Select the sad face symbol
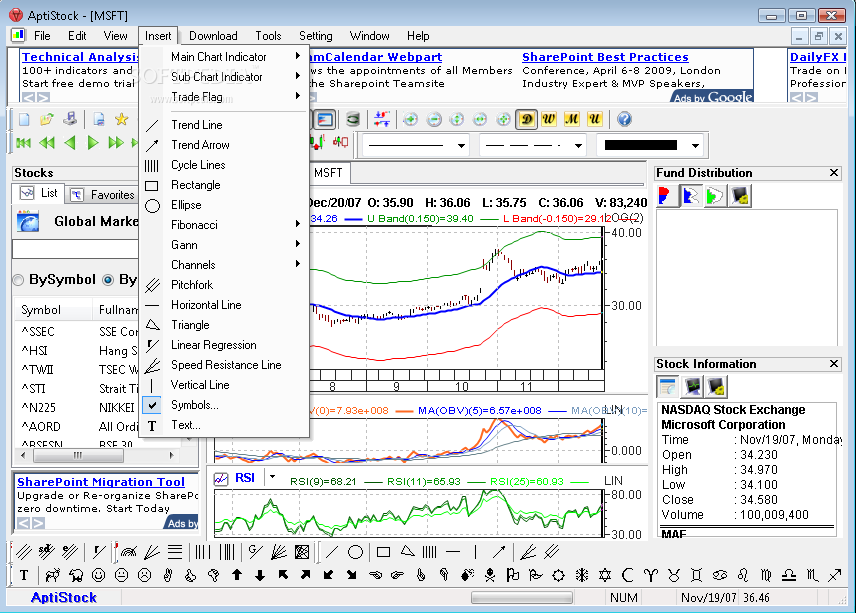This screenshot has width=856, height=613. (144, 575)
